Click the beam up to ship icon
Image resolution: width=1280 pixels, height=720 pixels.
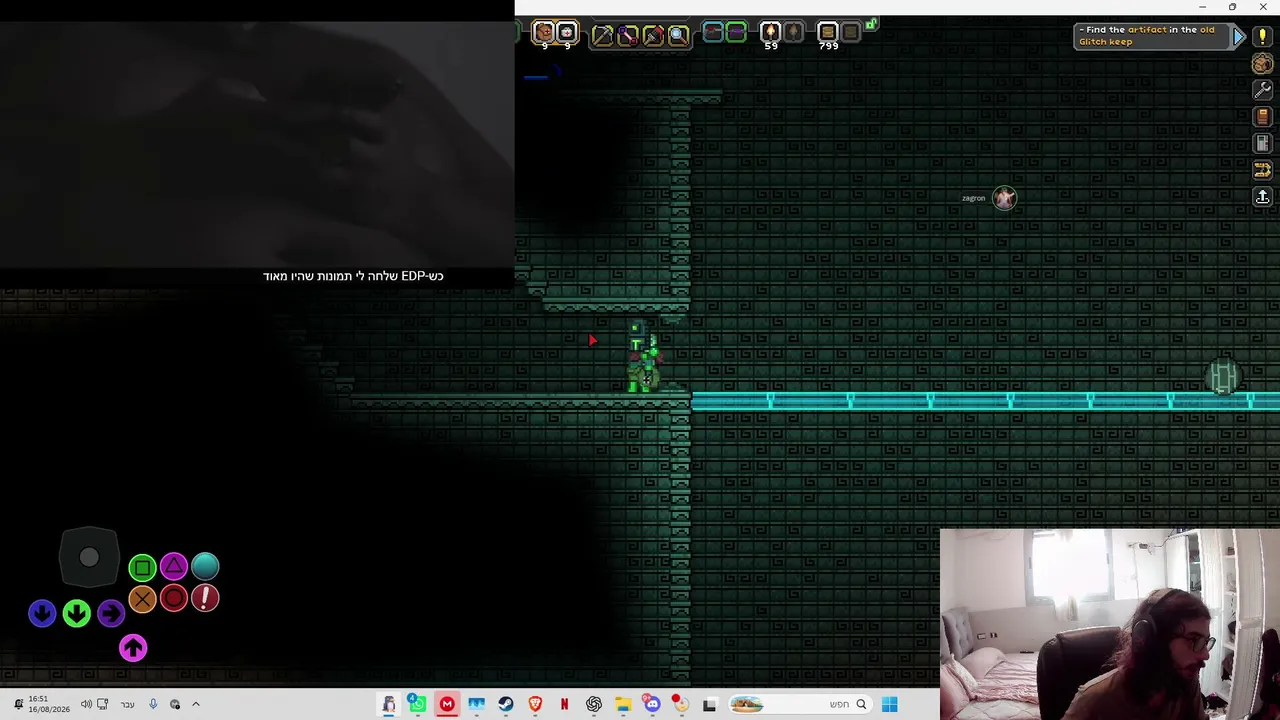tap(1262, 197)
